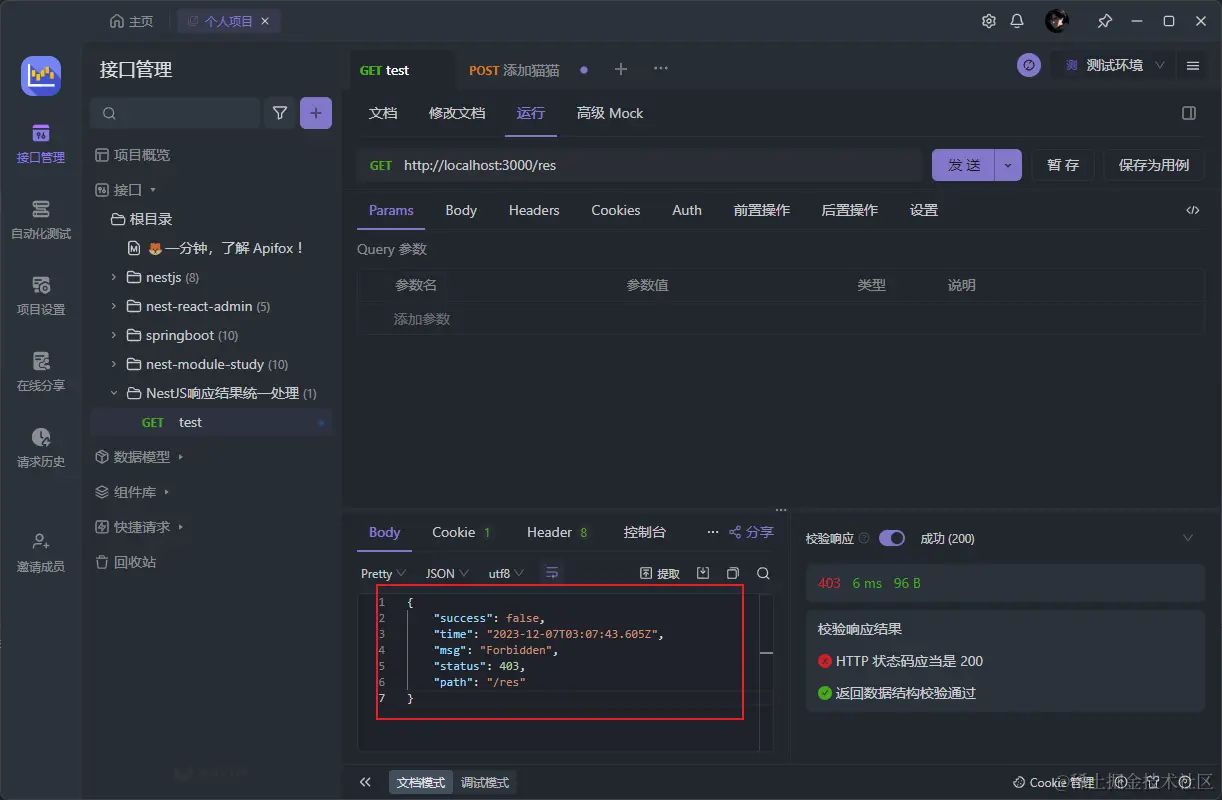The image size is (1222, 800).
Task: Copy the response body icon
Action: 733,573
